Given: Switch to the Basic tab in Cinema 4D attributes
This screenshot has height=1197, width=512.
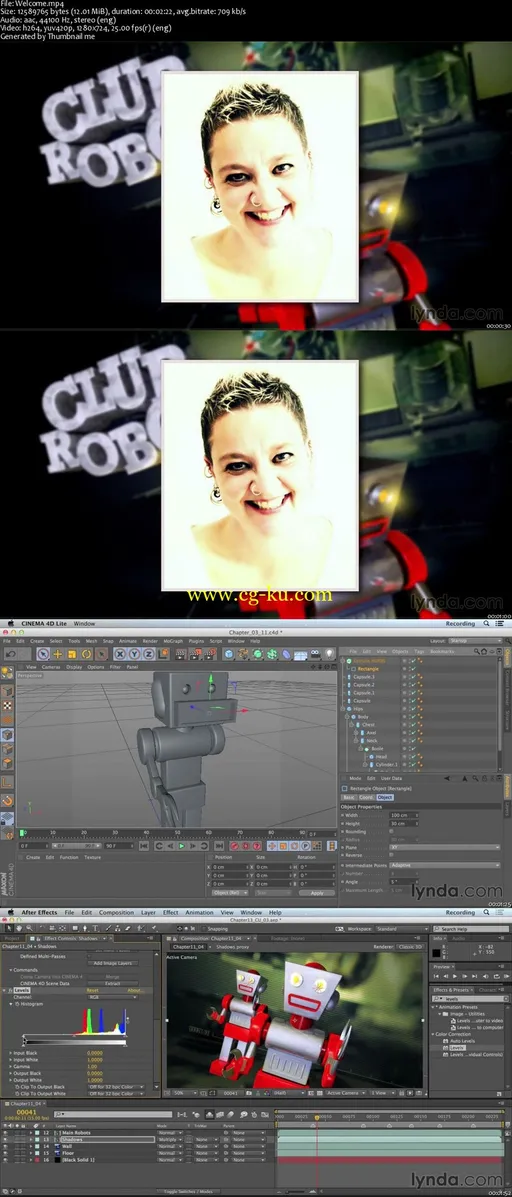Looking at the screenshot, I should (348, 797).
